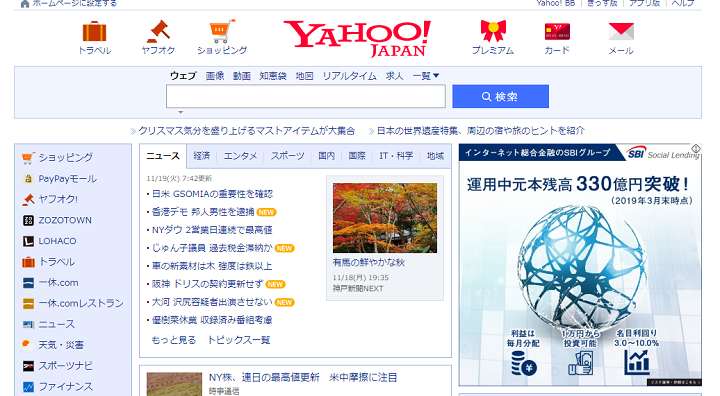The image size is (720, 396).
Task: Click the sidebar ヤフオク! gavel icon
Action: coord(28,199)
